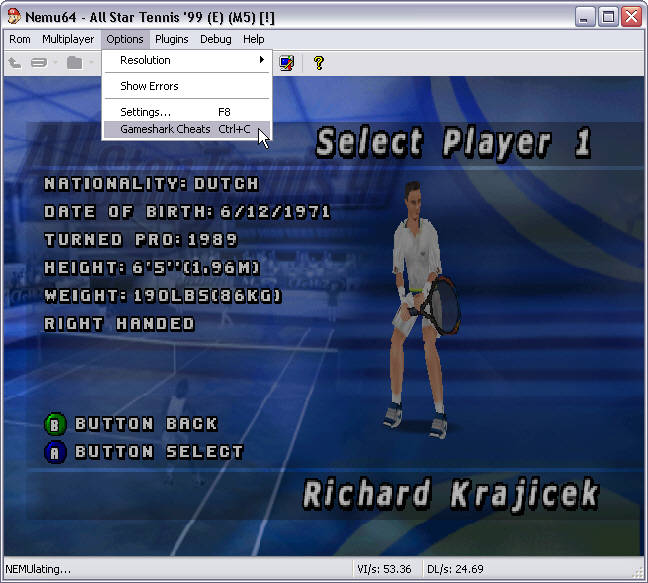The height and width of the screenshot is (583, 648).
Task: Click the blue A button icon
Action: [x=55, y=452]
